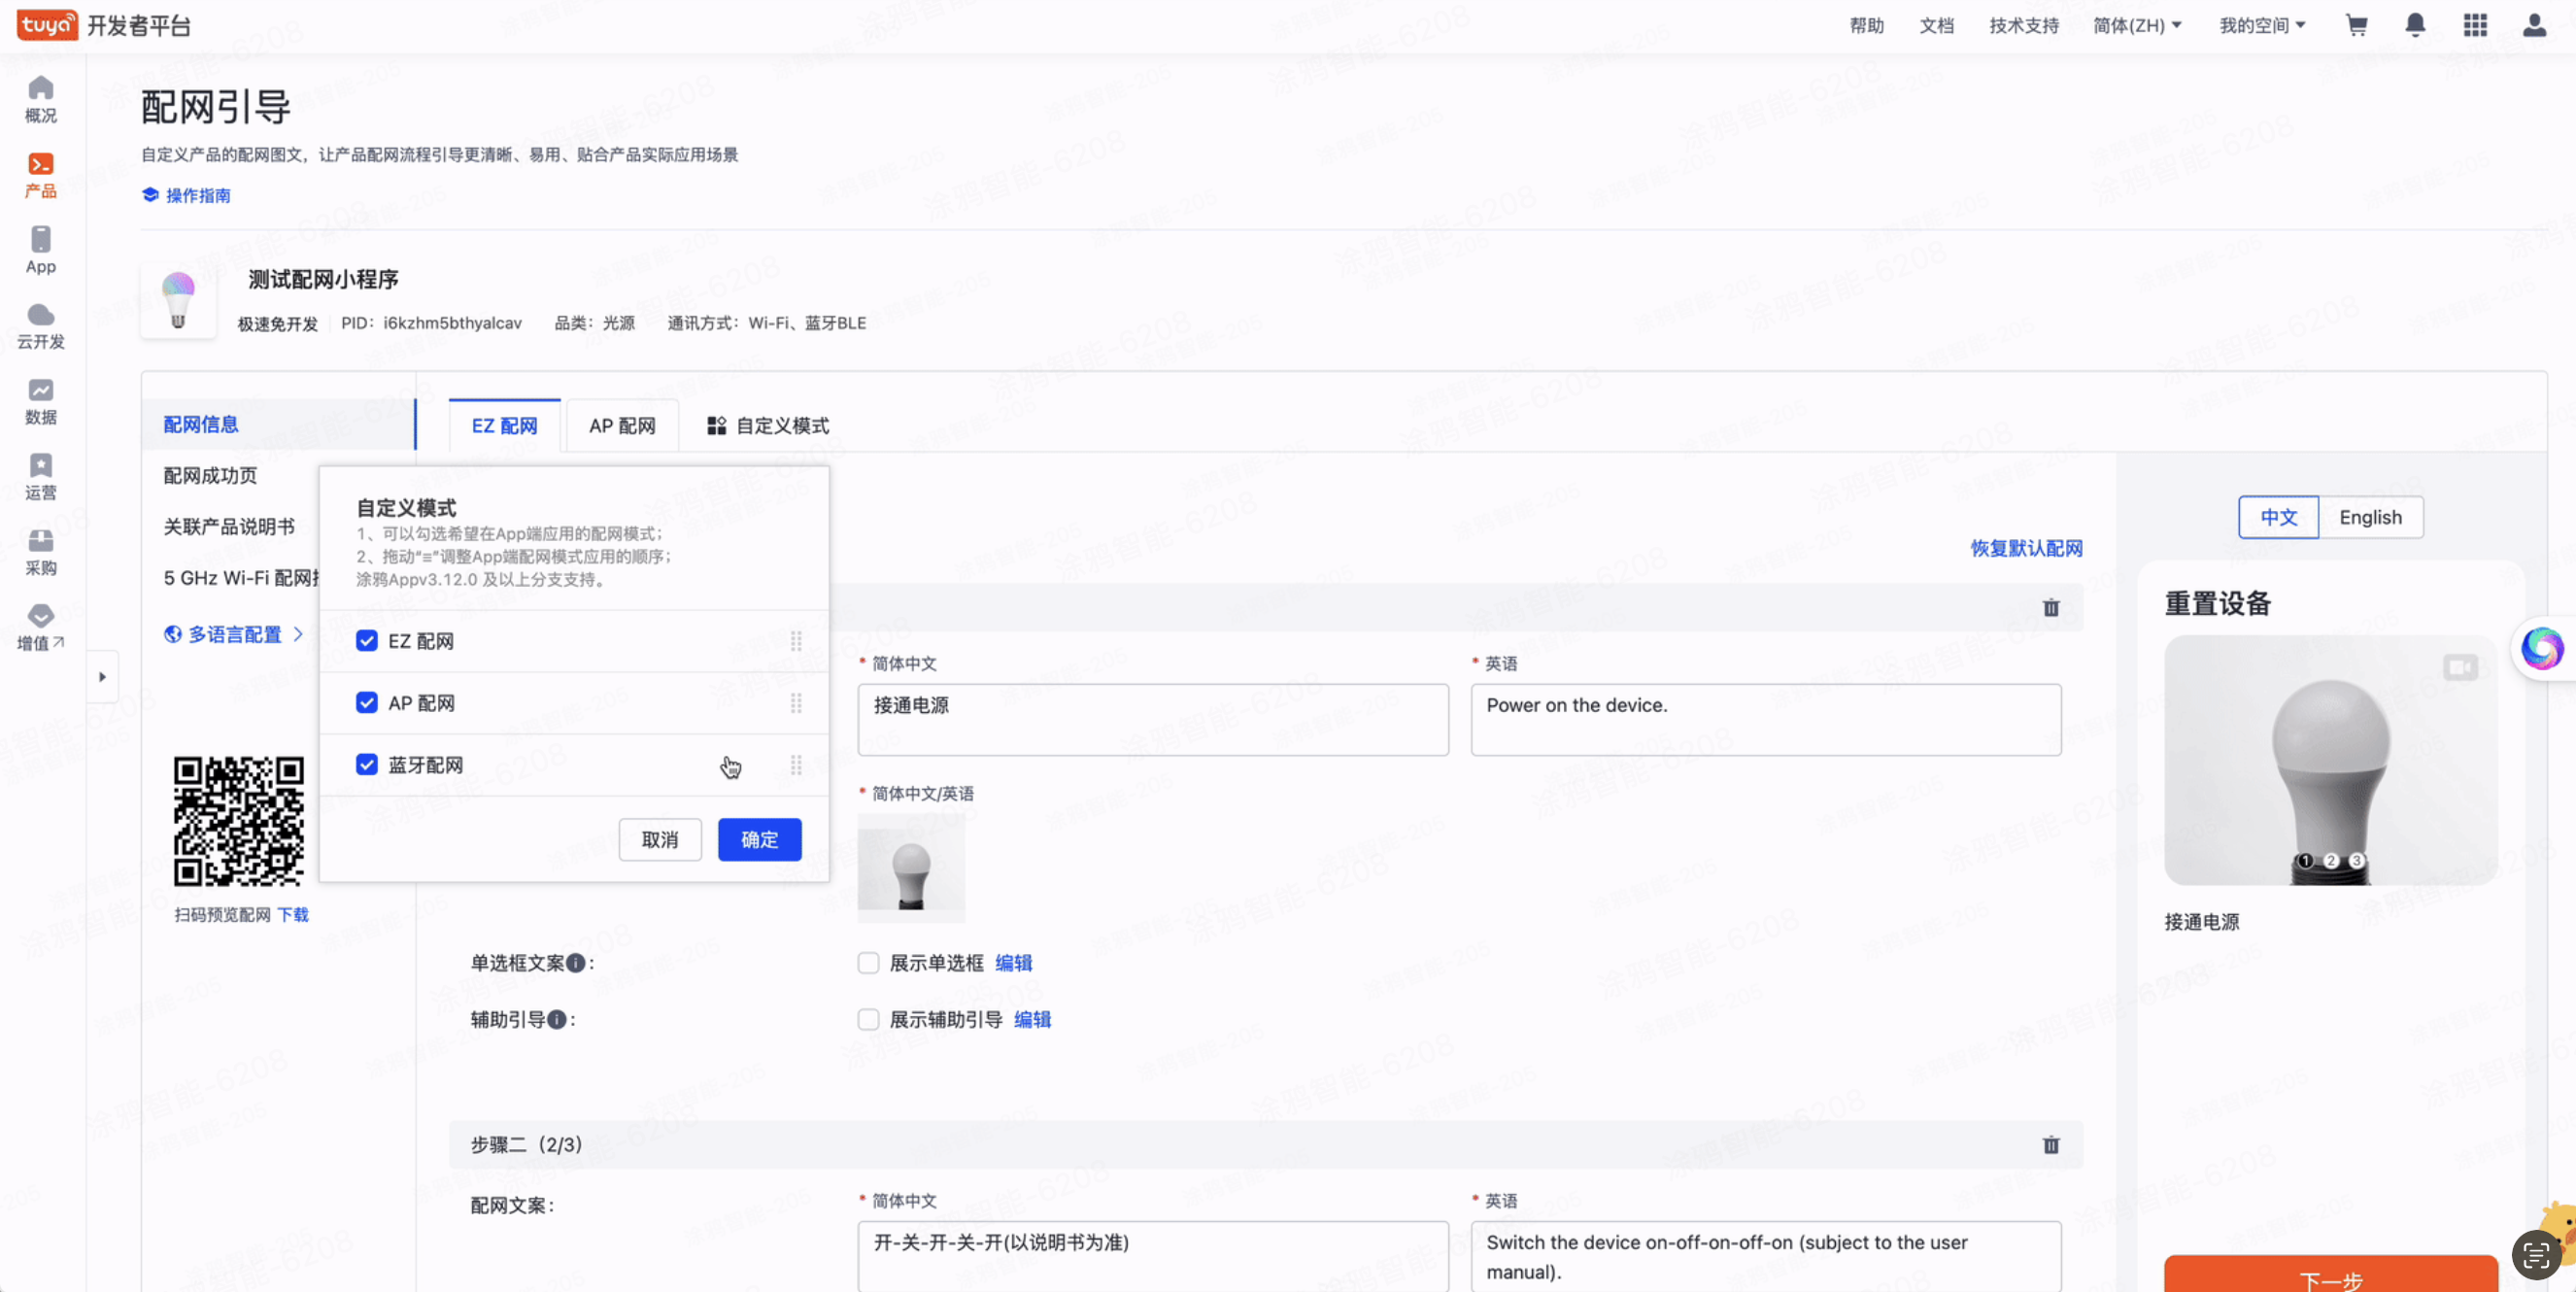Open the 概况 overview sidebar icon
The width and height of the screenshot is (2576, 1292).
[41, 99]
